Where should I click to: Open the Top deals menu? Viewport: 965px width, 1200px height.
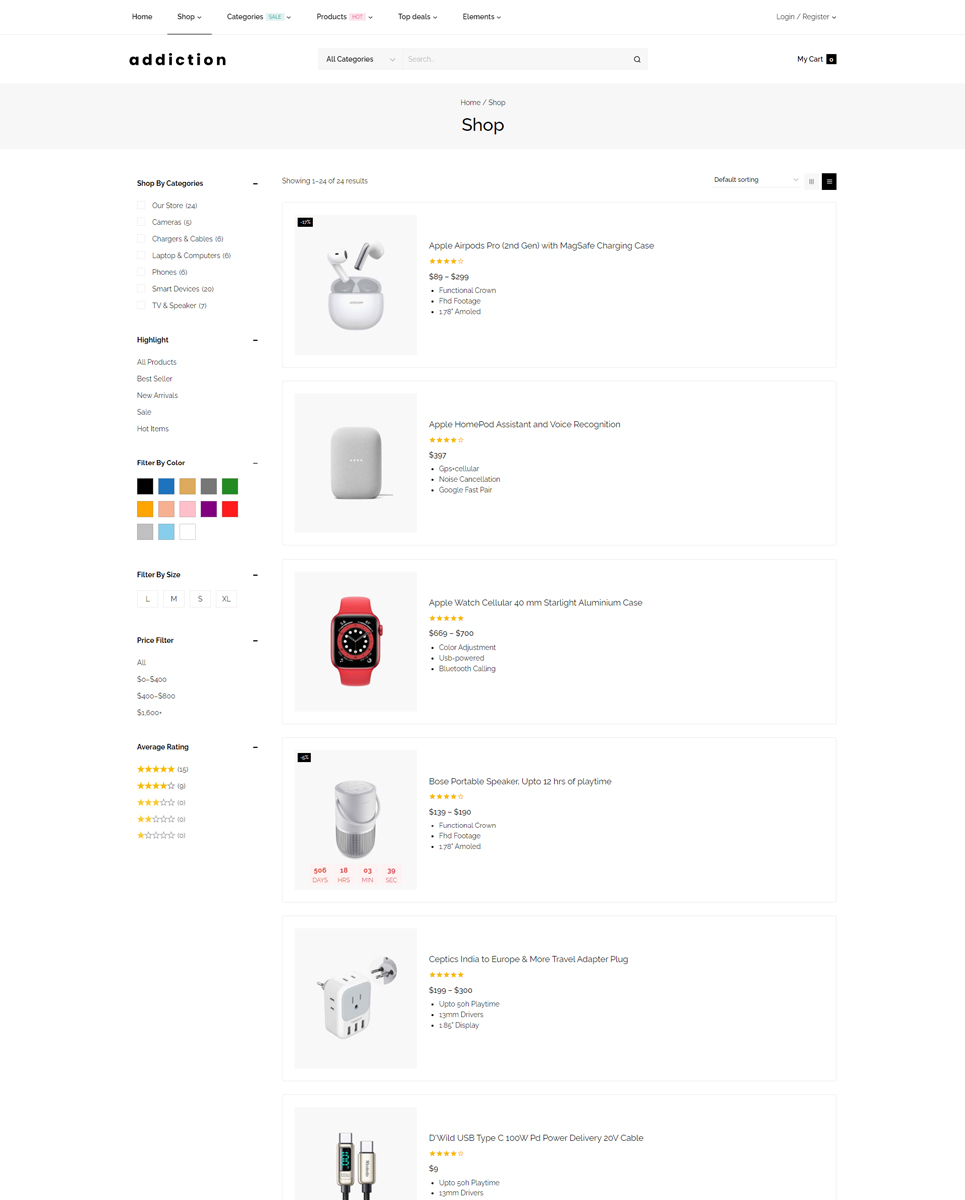(417, 17)
